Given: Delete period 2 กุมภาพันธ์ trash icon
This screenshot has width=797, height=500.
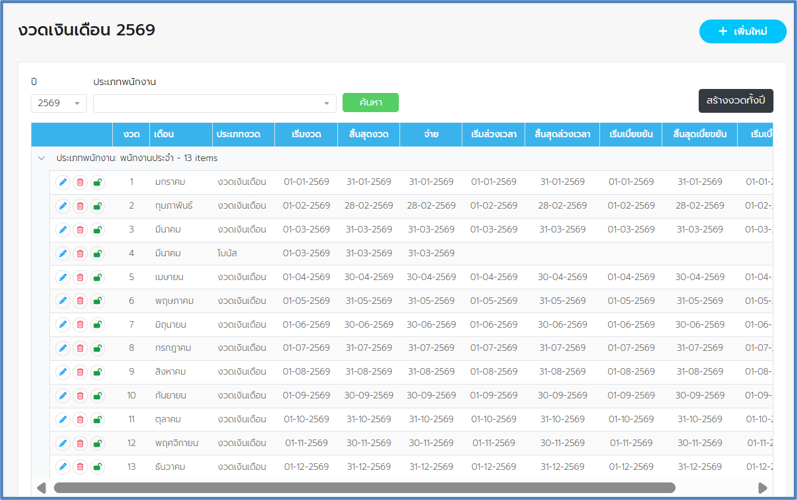Looking at the screenshot, I should [x=80, y=206].
